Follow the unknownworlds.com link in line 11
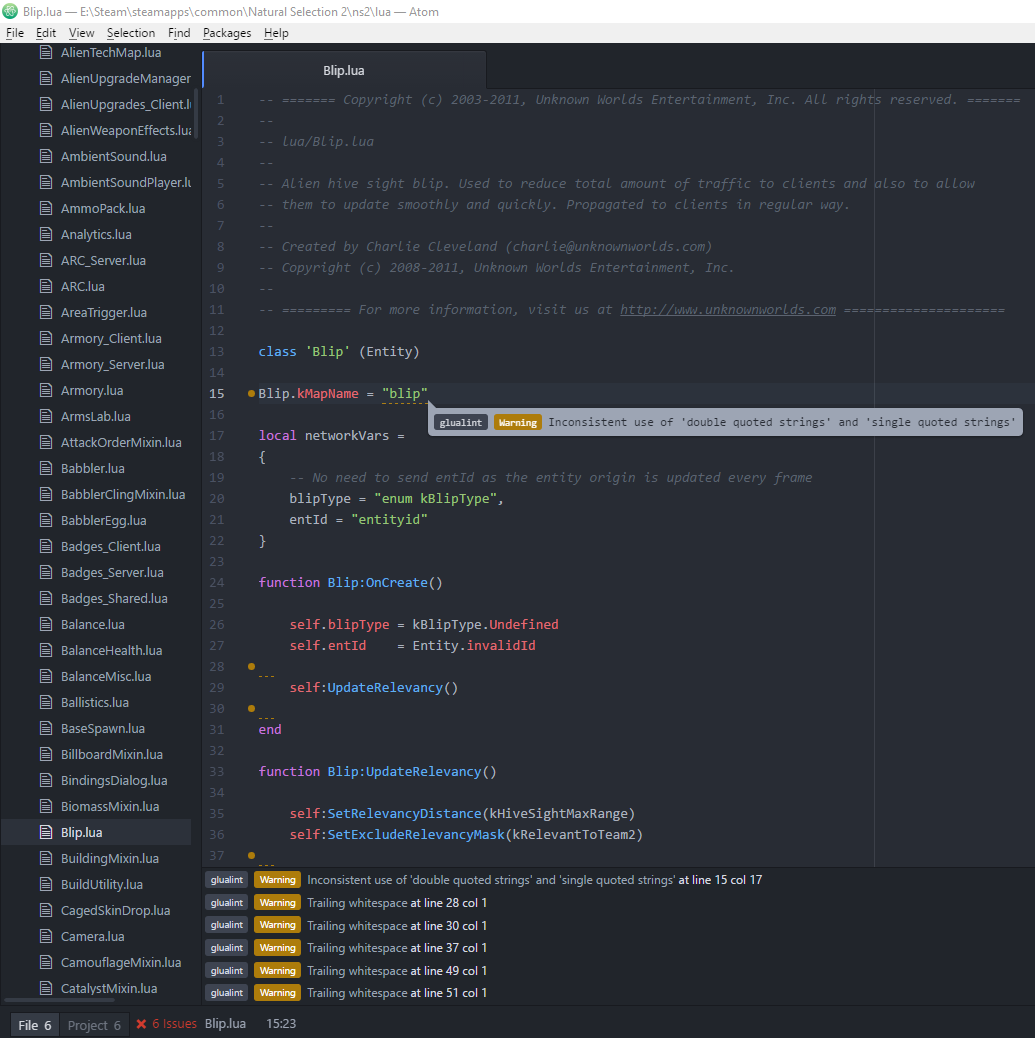Image resolution: width=1035 pixels, height=1038 pixels. pyautogui.click(x=728, y=309)
